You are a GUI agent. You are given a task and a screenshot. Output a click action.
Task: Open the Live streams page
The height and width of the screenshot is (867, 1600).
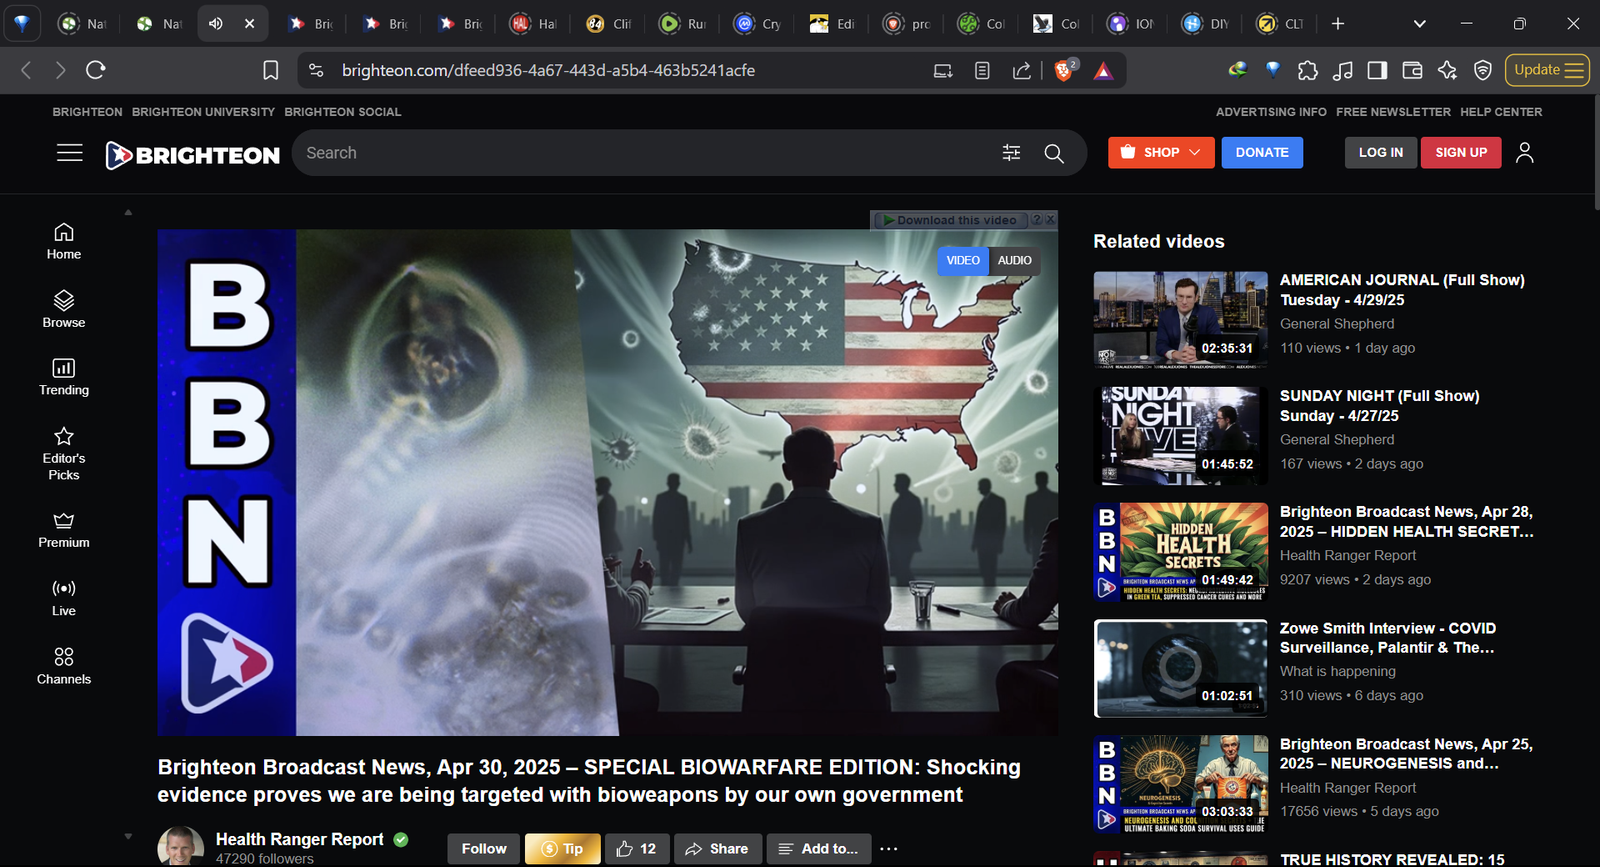pos(64,597)
